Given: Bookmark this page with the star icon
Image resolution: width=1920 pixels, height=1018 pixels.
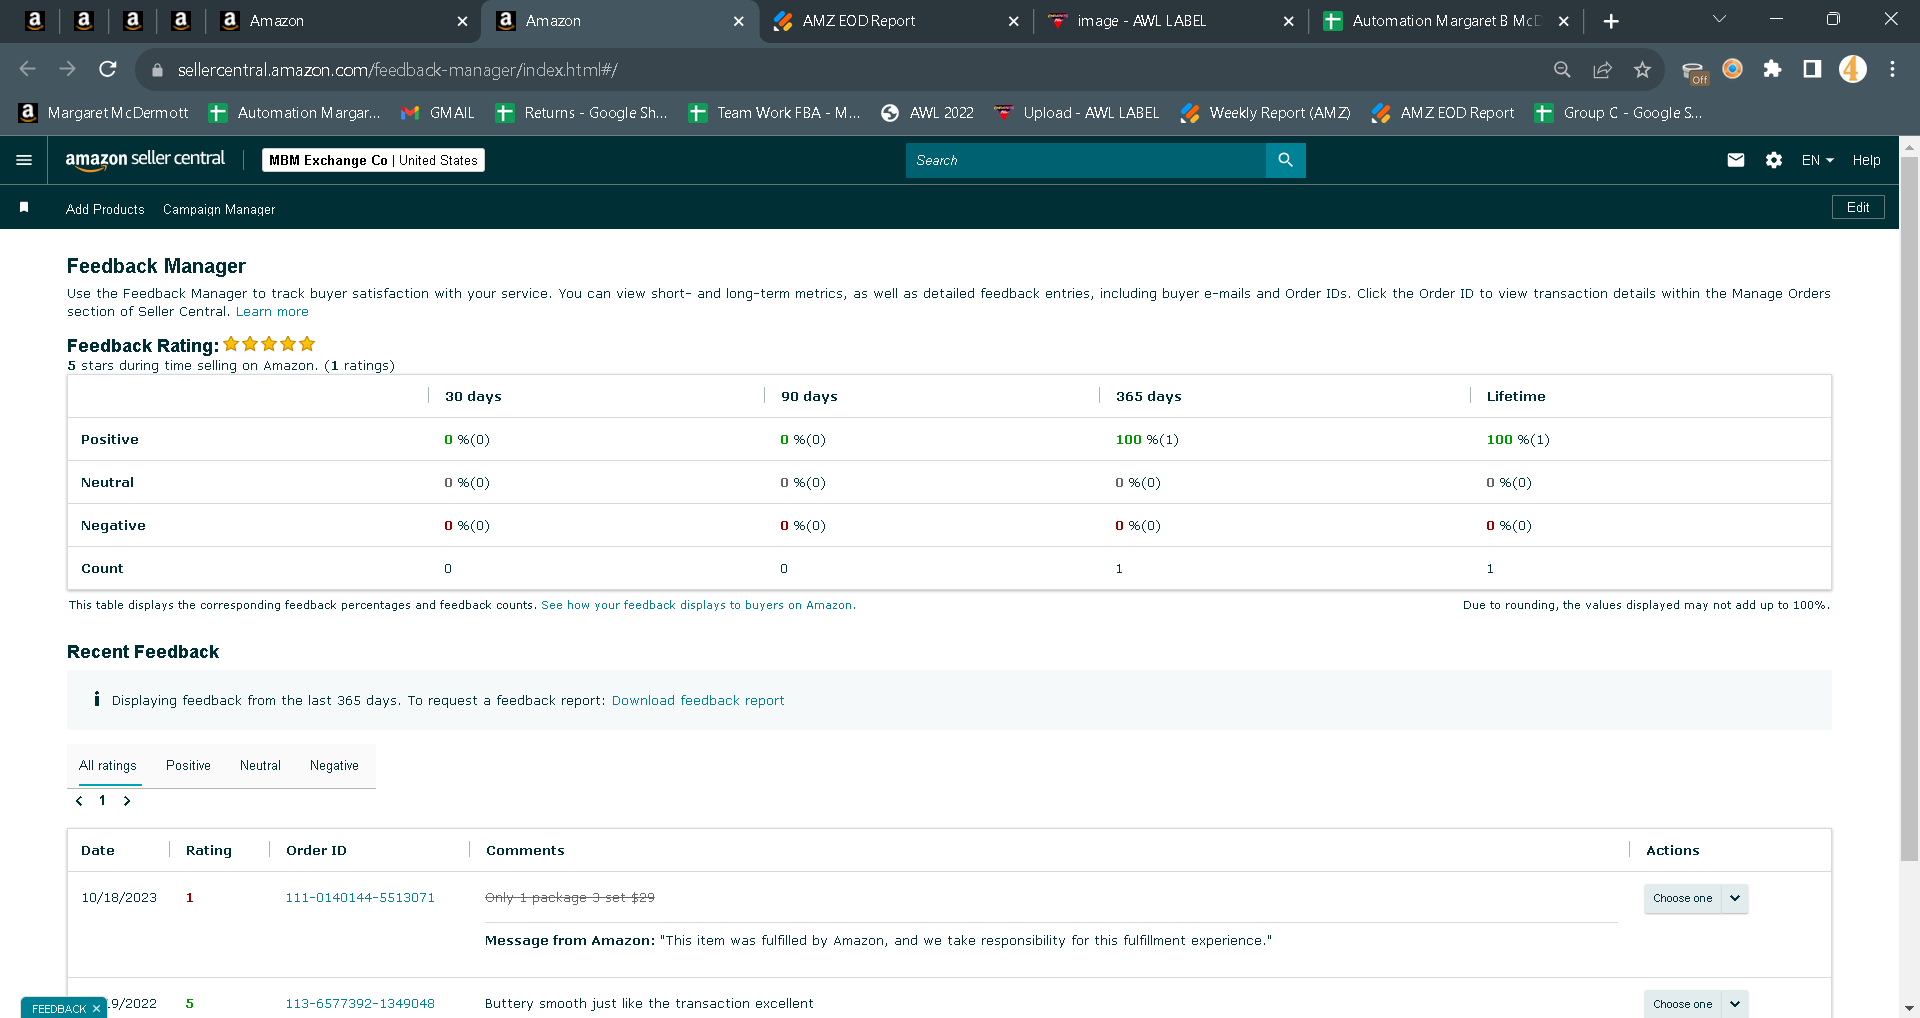Looking at the screenshot, I should click(x=1642, y=69).
